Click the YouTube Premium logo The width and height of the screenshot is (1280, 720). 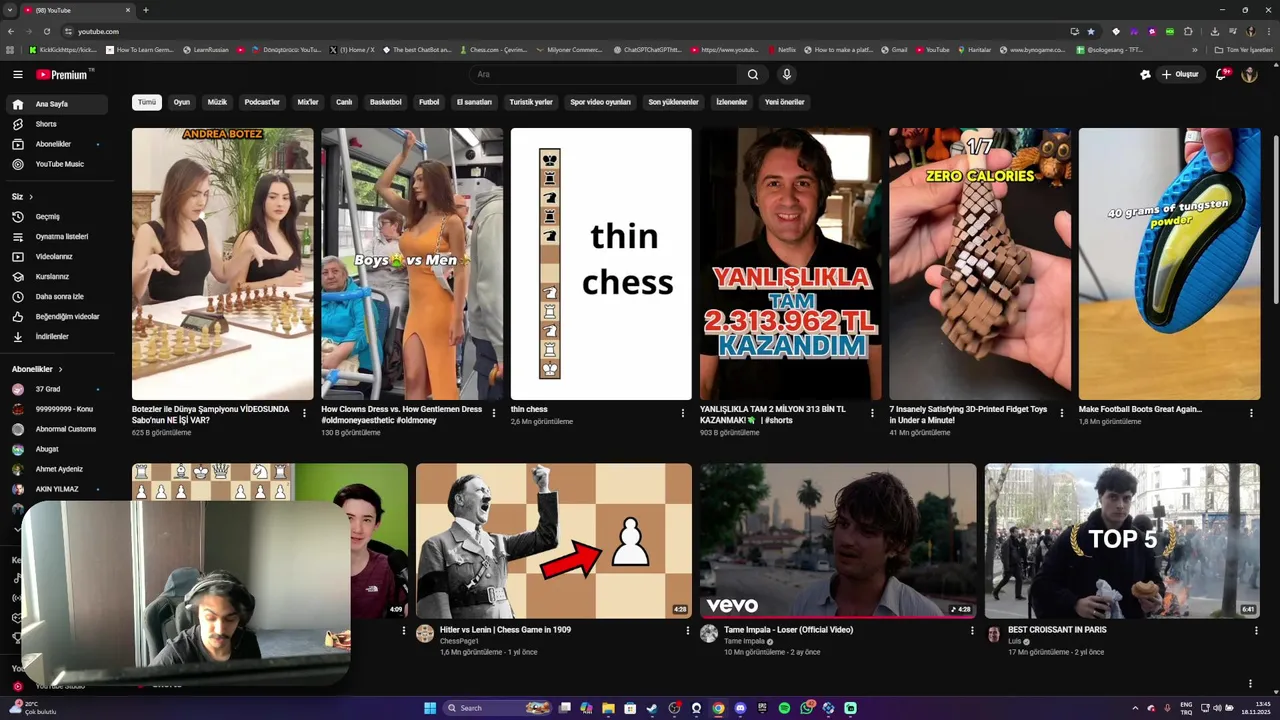[x=64, y=74]
